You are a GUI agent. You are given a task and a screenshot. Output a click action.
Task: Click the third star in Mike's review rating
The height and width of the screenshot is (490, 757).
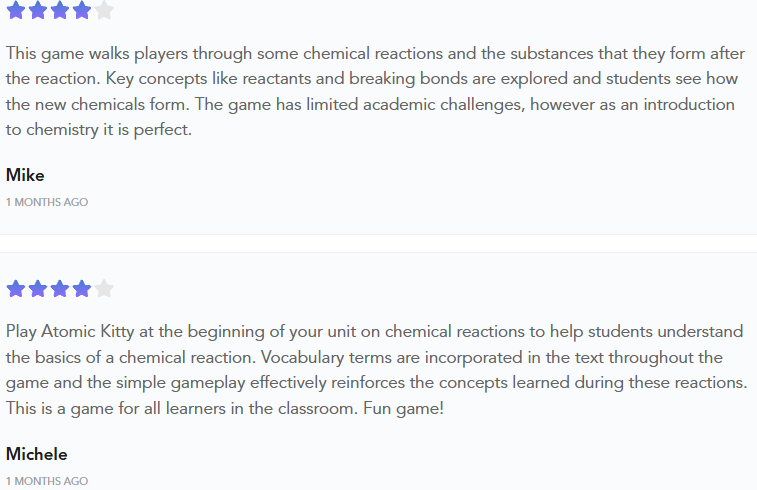[60, 10]
